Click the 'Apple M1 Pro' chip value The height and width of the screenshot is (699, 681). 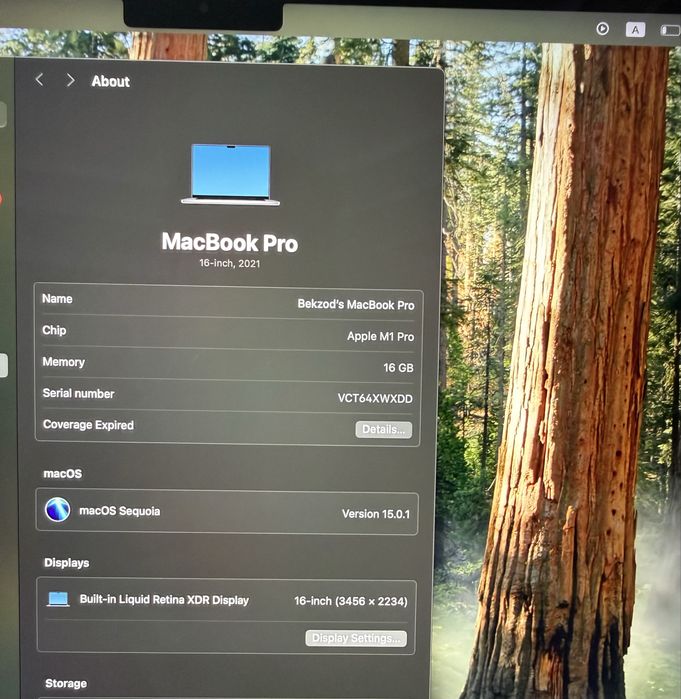point(380,337)
